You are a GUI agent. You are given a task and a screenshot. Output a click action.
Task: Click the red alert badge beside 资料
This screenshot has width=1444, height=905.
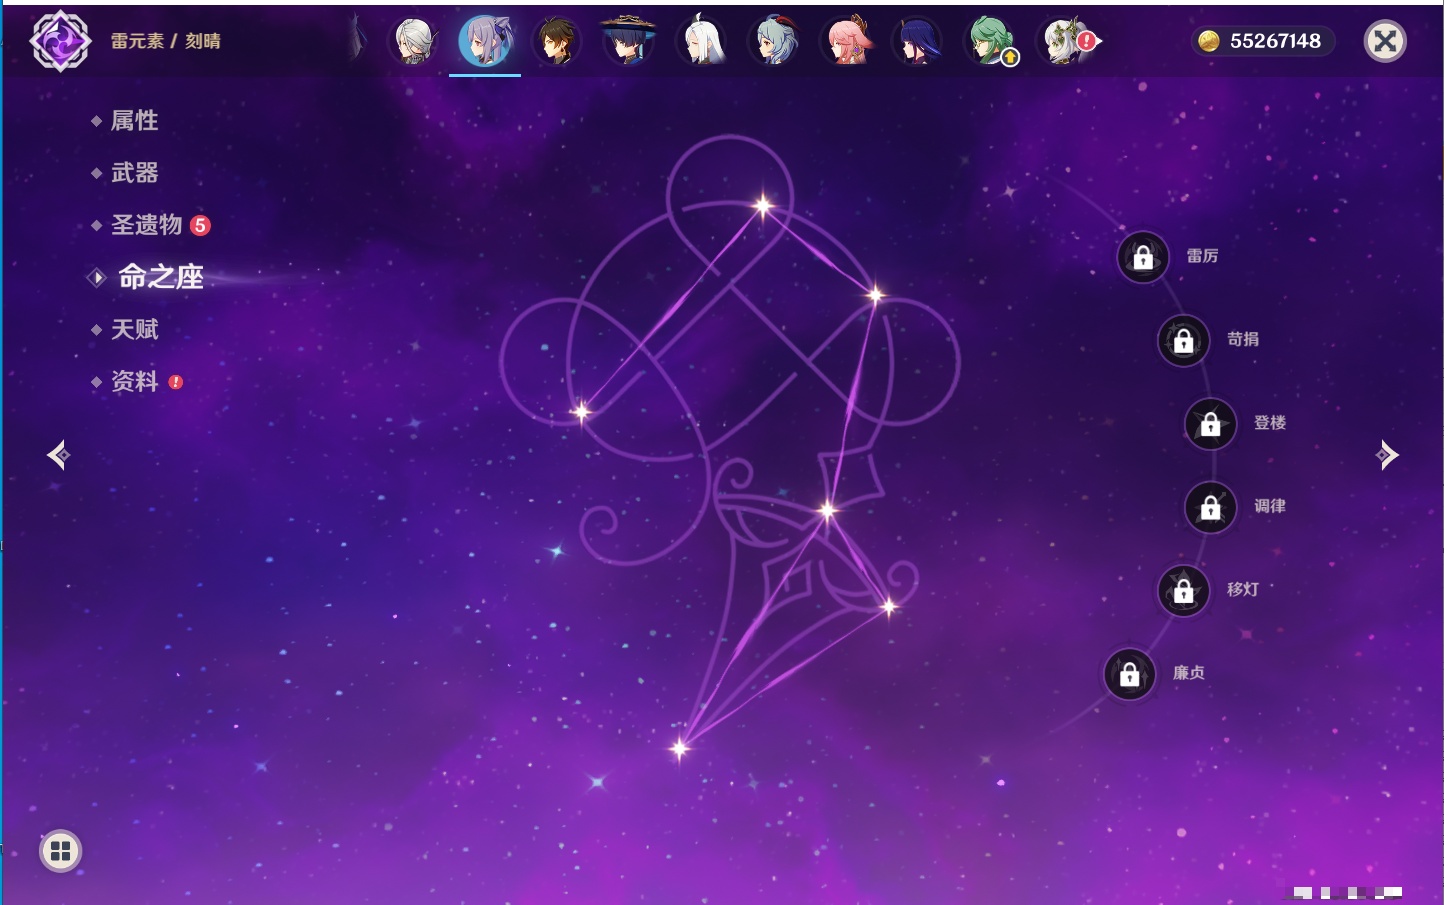[x=176, y=382]
